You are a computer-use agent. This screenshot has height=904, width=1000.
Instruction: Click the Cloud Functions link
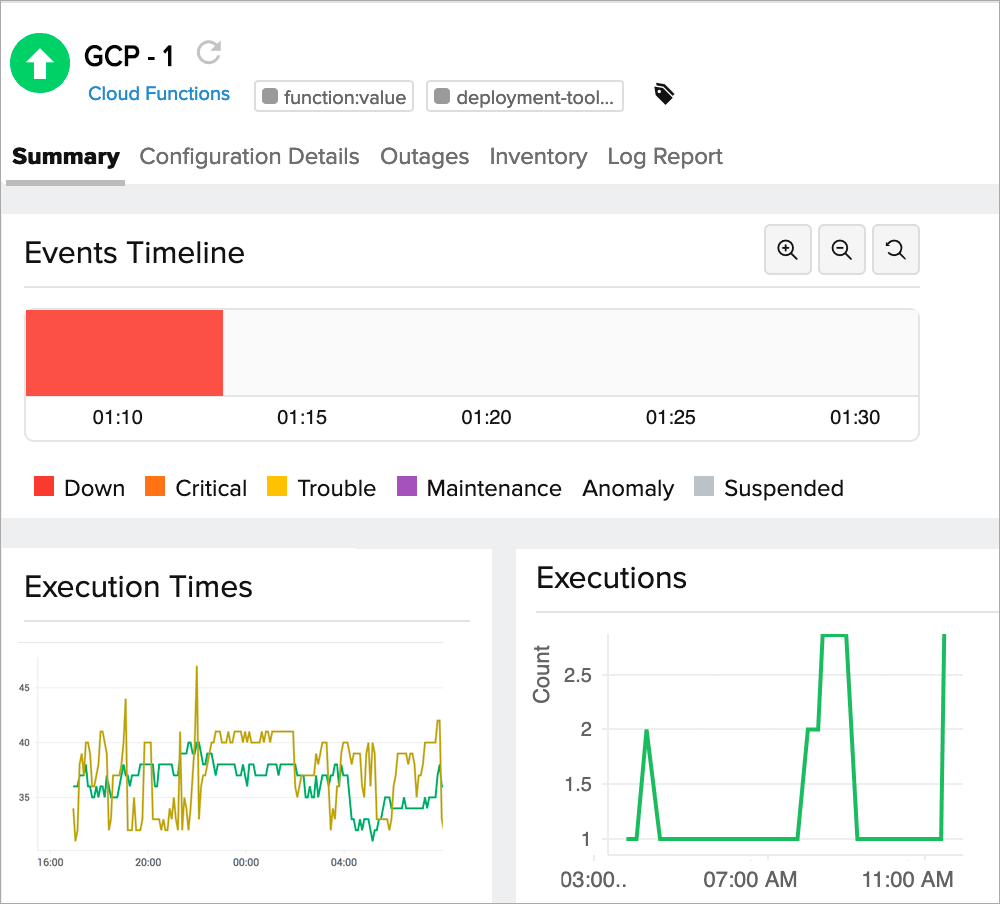click(x=158, y=93)
